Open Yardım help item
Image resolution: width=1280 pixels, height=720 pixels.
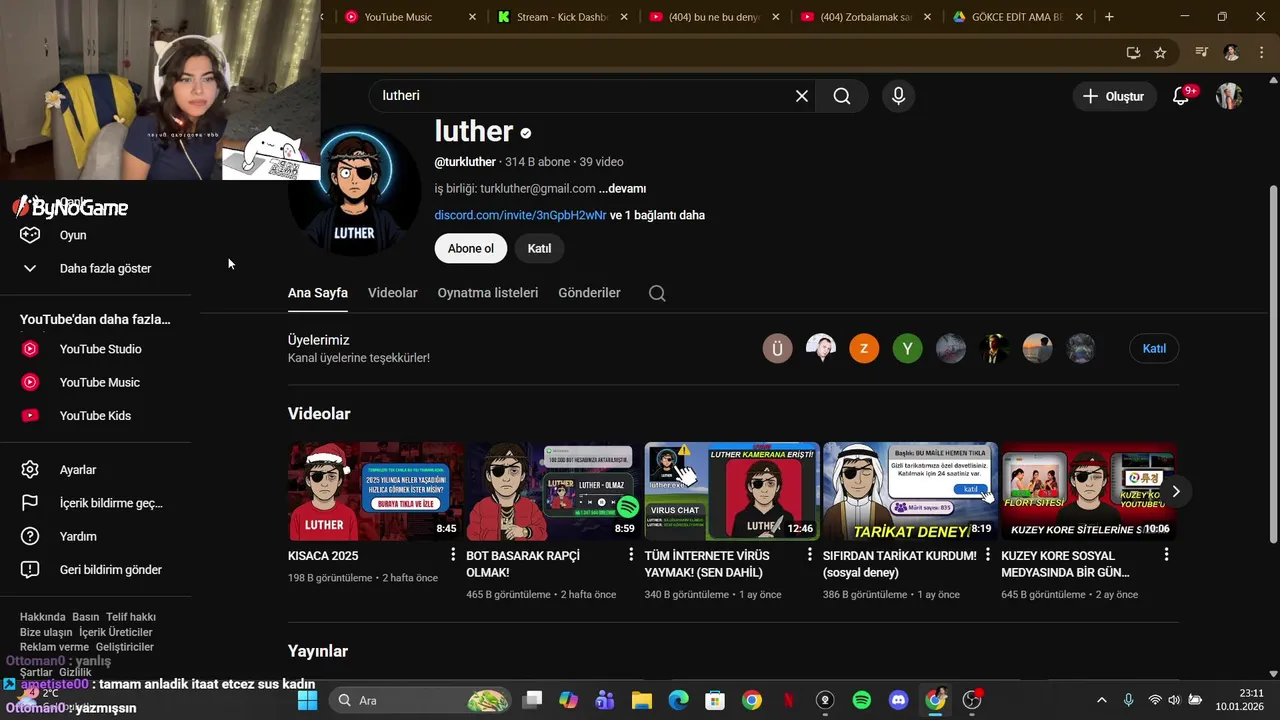[x=95, y=536]
